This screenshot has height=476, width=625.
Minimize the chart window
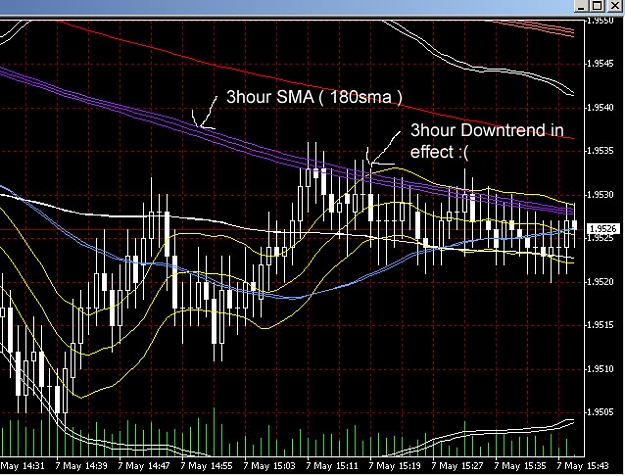pos(582,6)
